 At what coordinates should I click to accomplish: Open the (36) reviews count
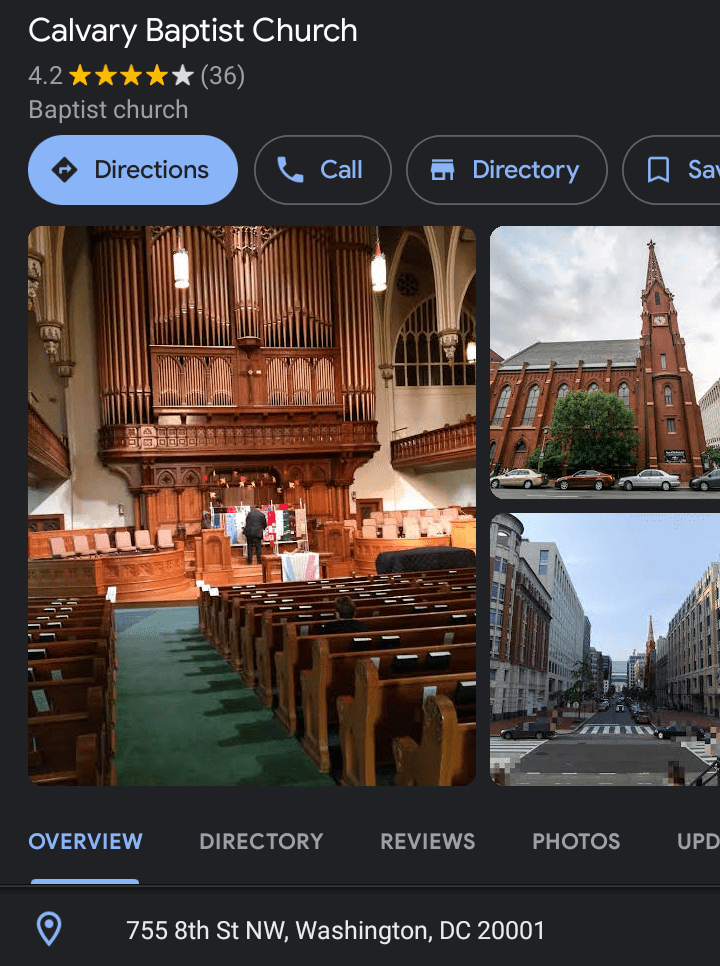[x=222, y=76]
